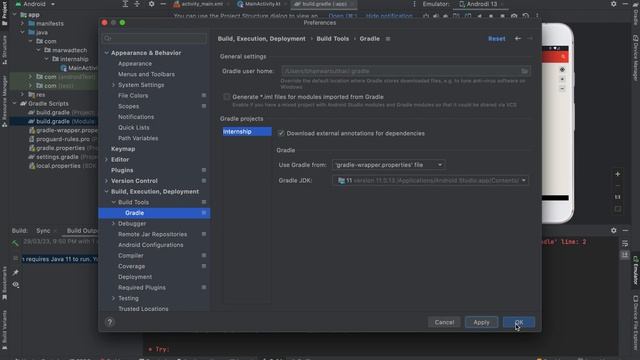
Task: Select Appearance in settings tree
Action: [135, 64]
